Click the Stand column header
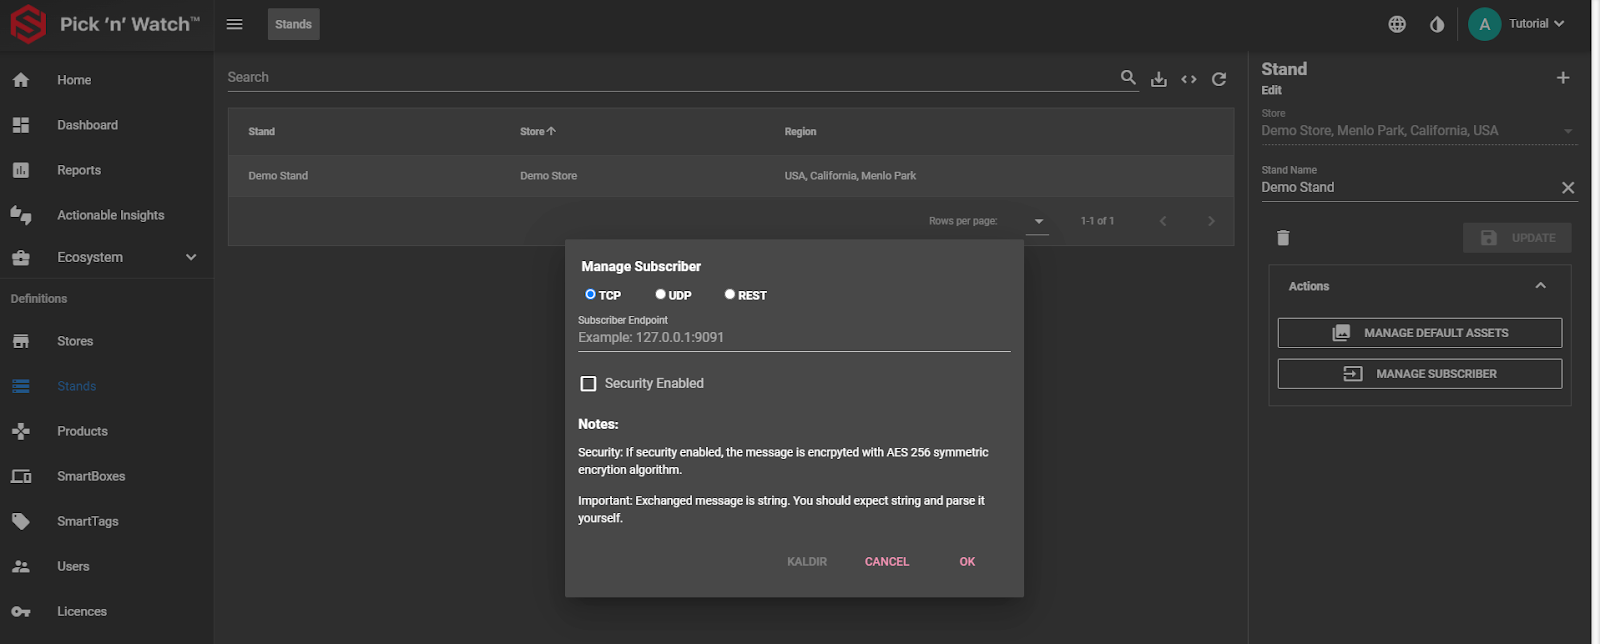The height and width of the screenshot is (644, 1600). point(261,131)
